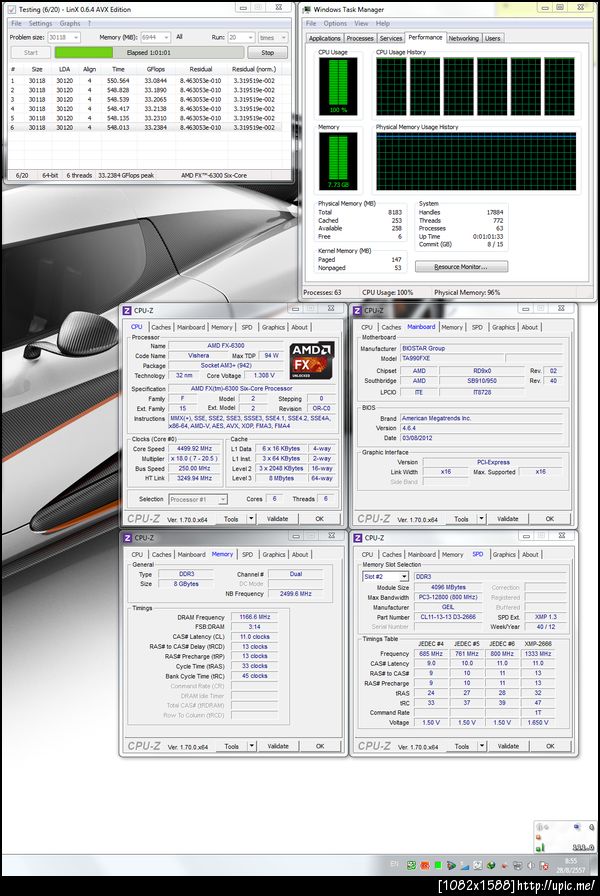Screen dimensions: 600x896
Task: Select the Caches tab in CPU-Z CPU window
Action: click(x=161, y=327)
